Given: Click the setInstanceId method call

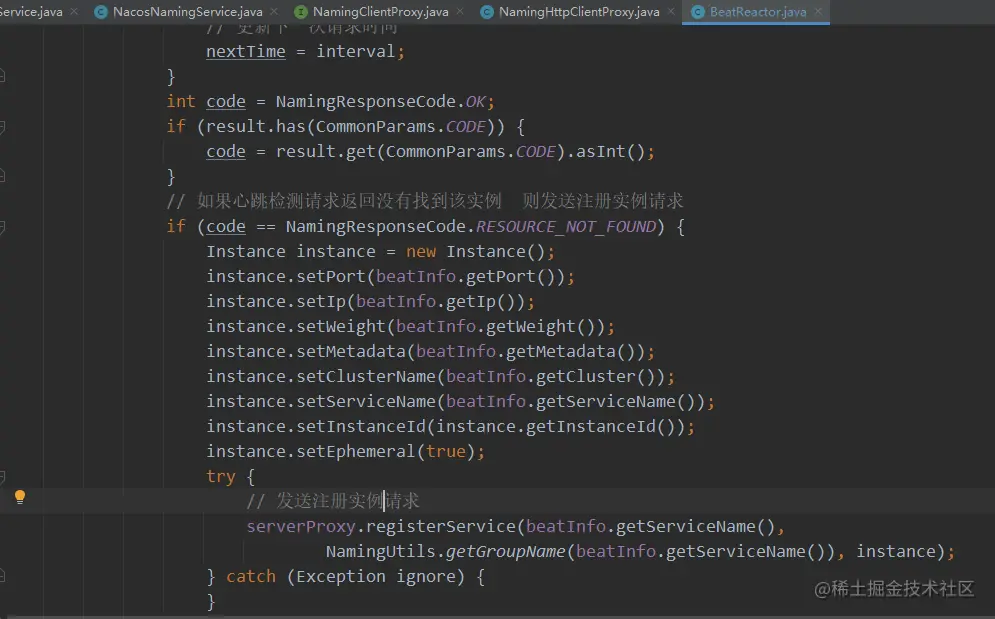Looking at the screenshot, I should (360, 427).
